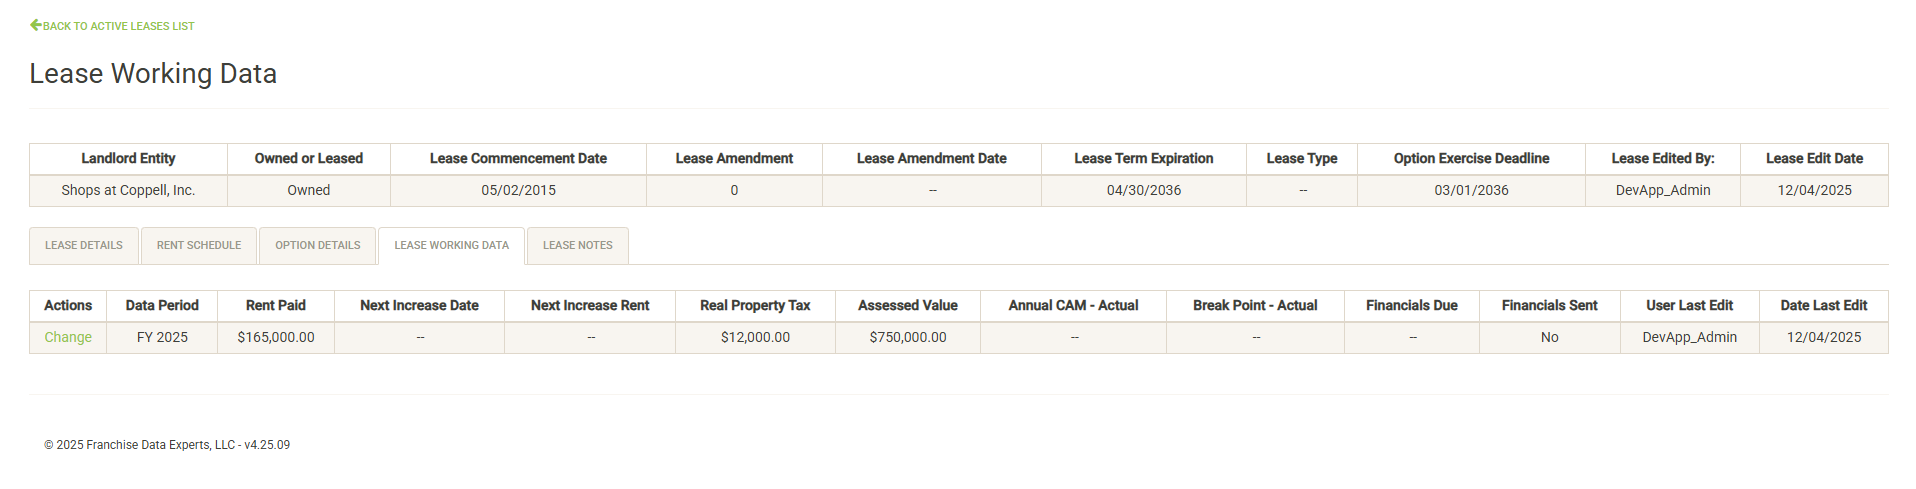
Task: Go back to Active Leases List
Action: tap(118, 26)
